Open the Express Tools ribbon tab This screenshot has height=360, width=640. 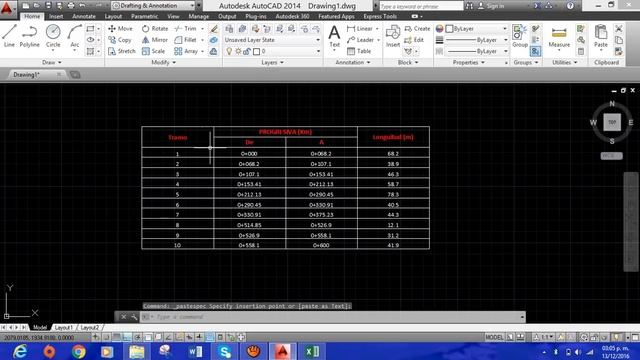coord(380,16)
